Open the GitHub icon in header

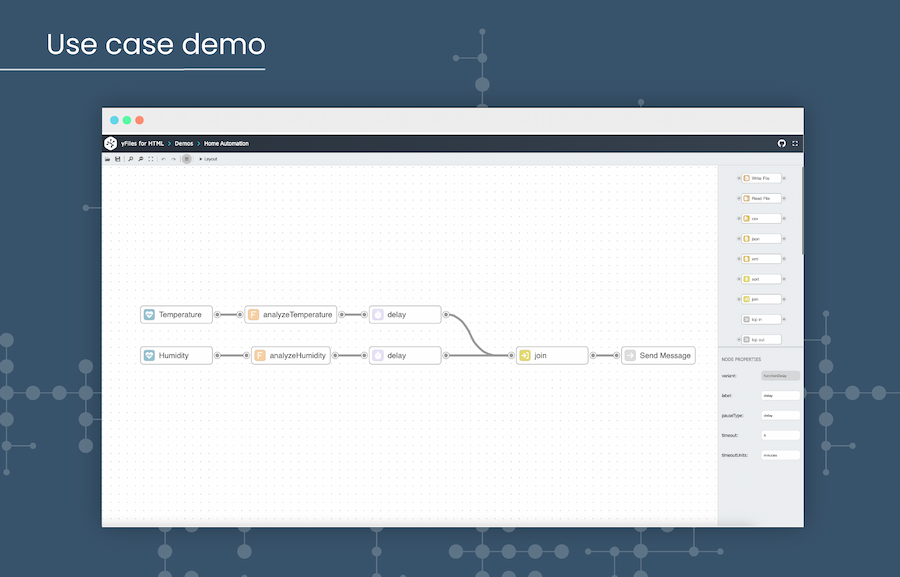coord(782,143)
